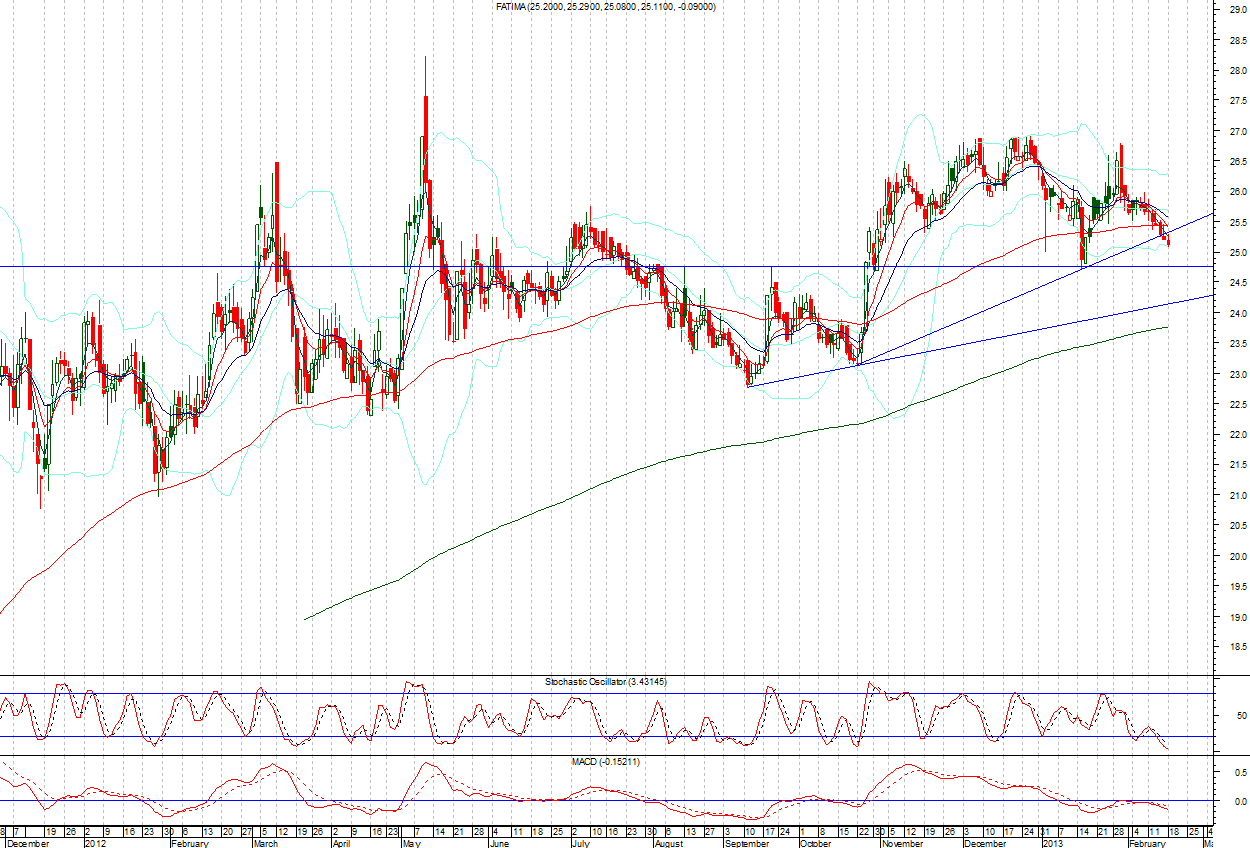Screen dimensions: 1250x848
Task: Click the FATIMA chart title text
Action: pyautogui.click(x=605, y=7)
